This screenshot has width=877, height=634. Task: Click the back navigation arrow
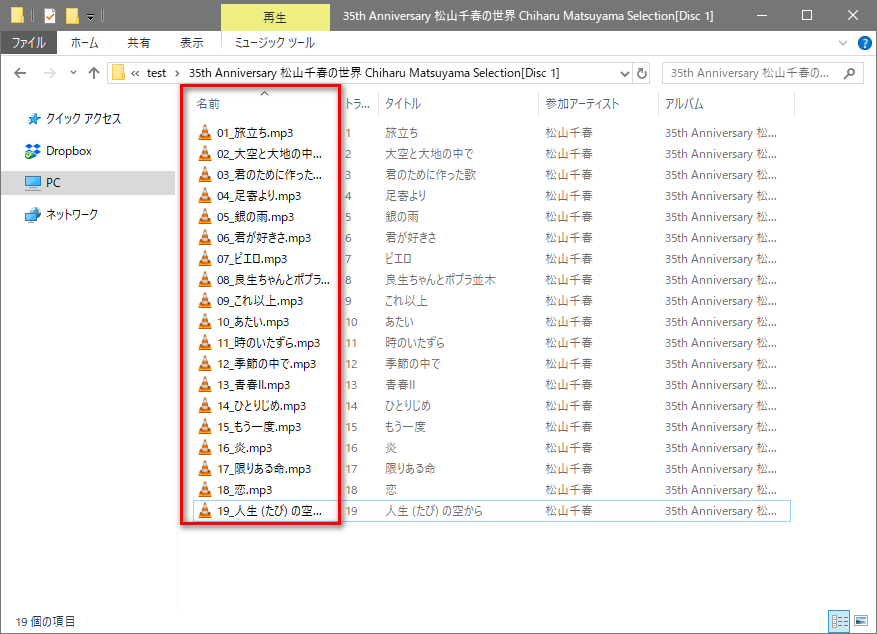21,73
